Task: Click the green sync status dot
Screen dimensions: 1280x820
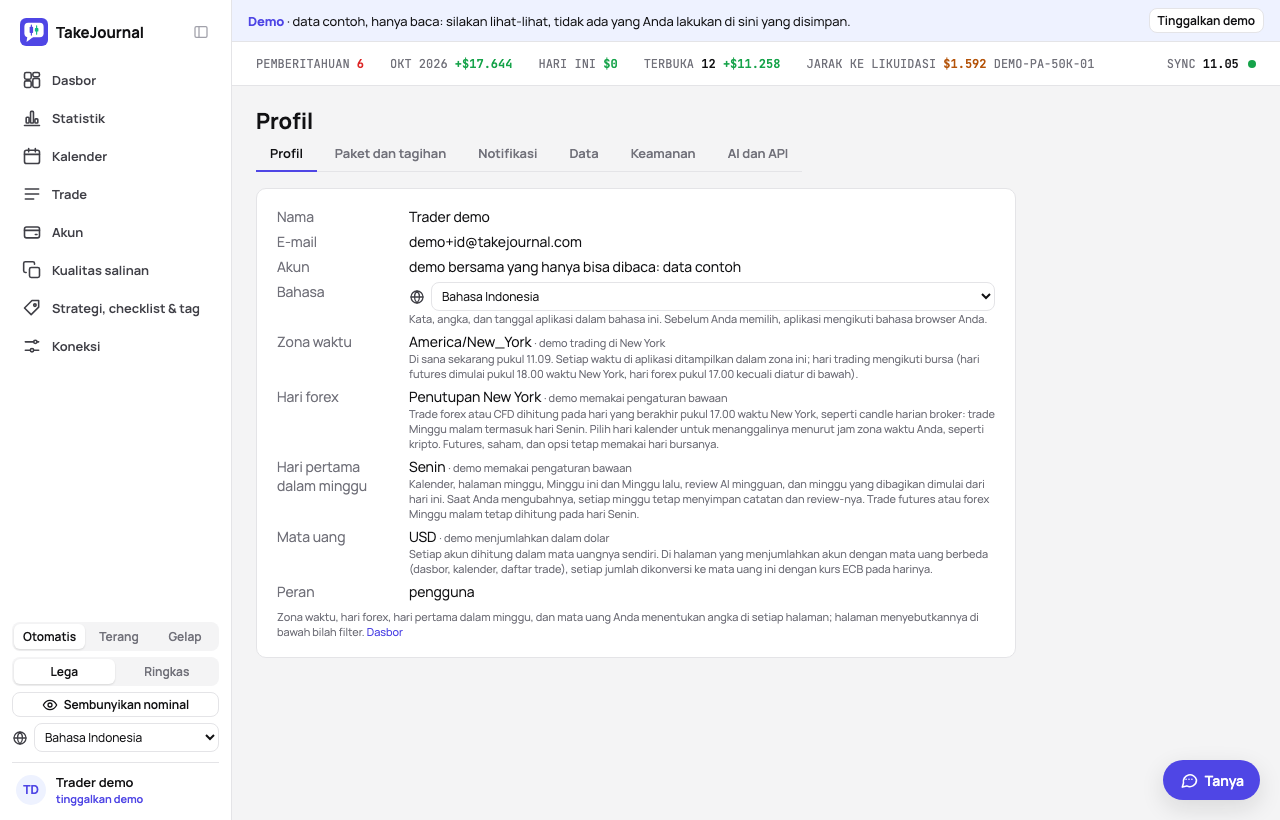Action: 1252,64
